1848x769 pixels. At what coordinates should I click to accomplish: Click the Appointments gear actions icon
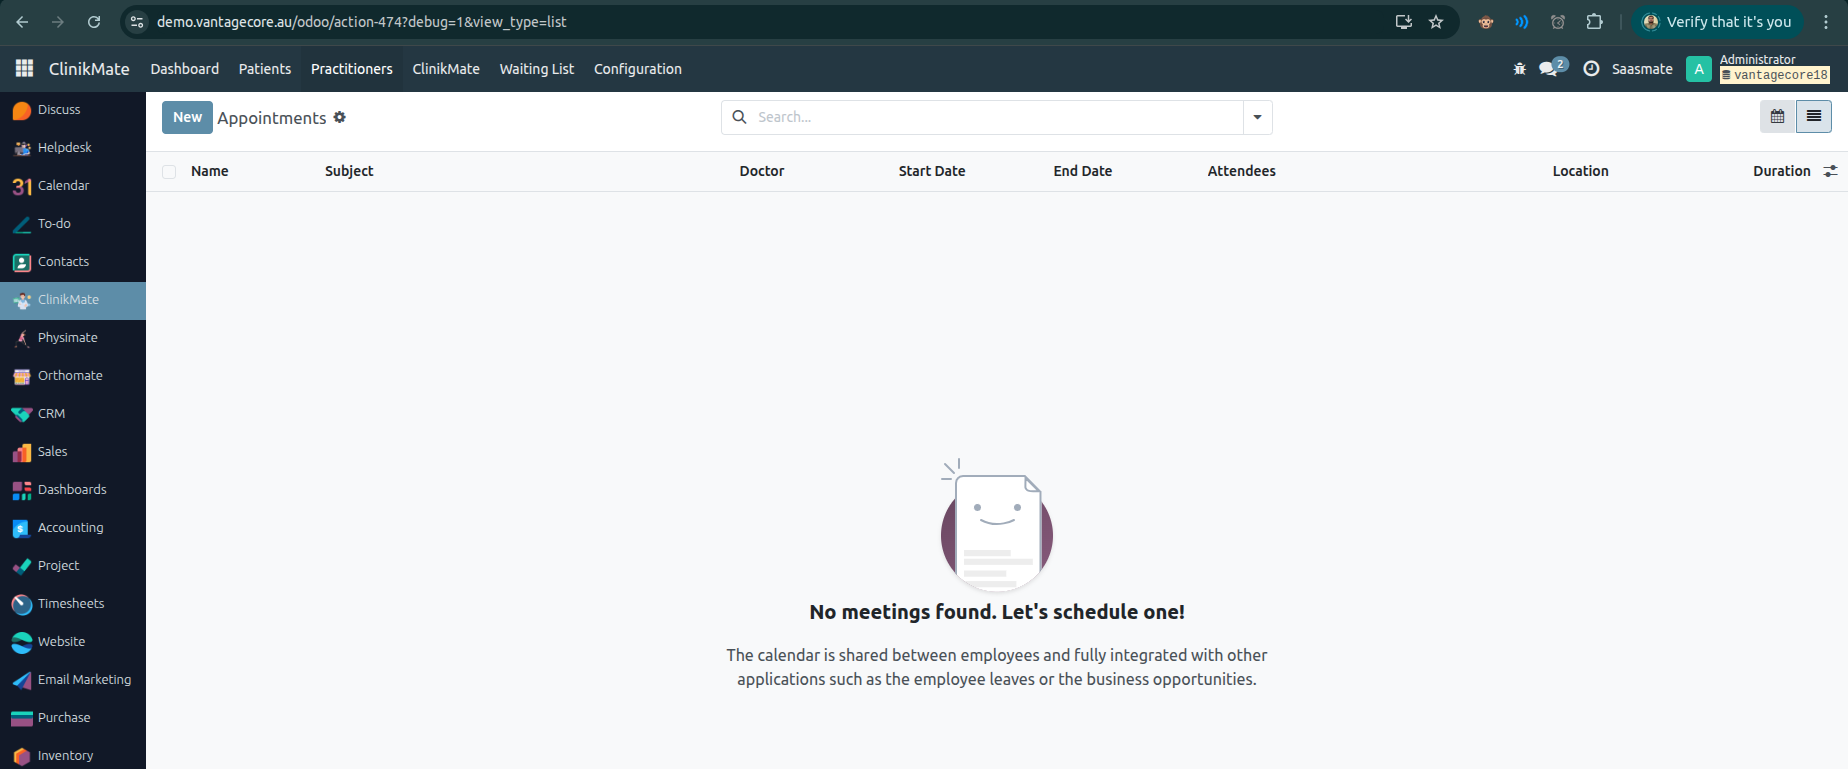340,117
